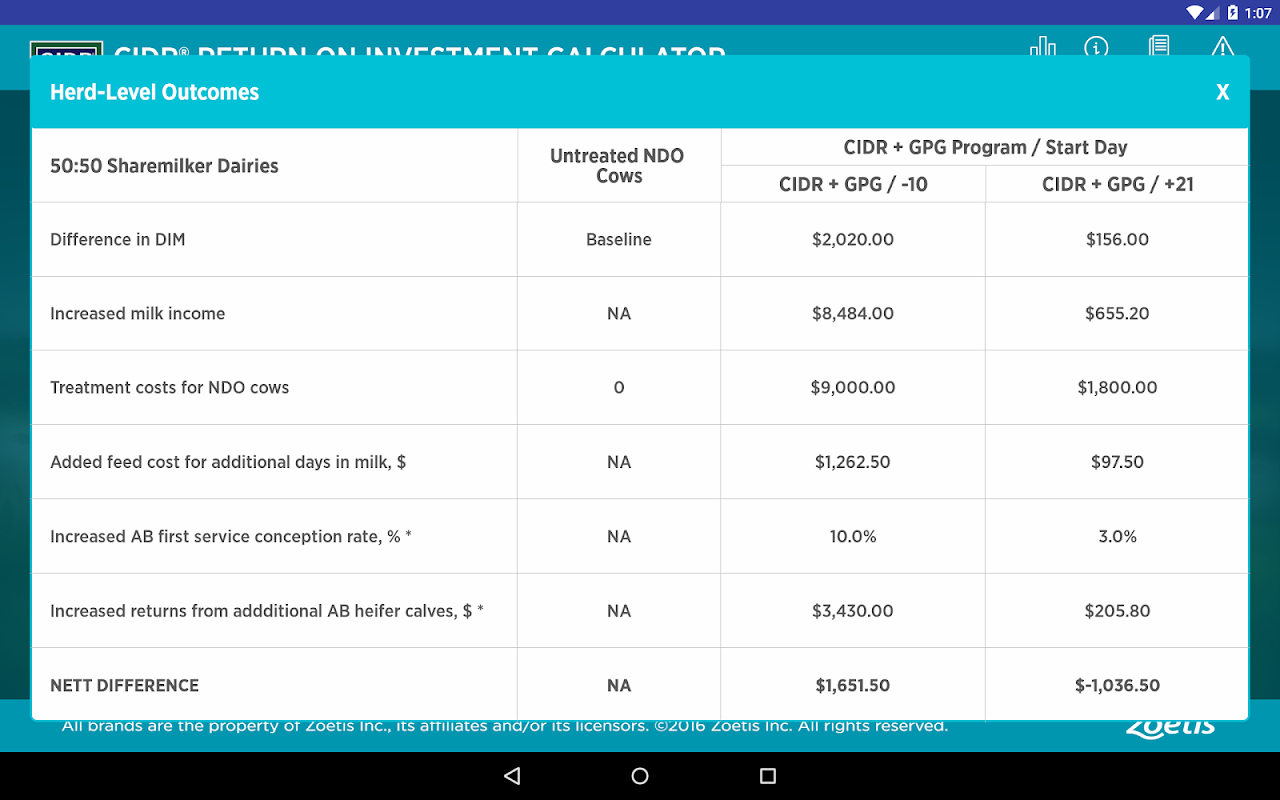Select CIDR + GPG Program / Start Day header
1280x800 pixels.
pos(985,147)
